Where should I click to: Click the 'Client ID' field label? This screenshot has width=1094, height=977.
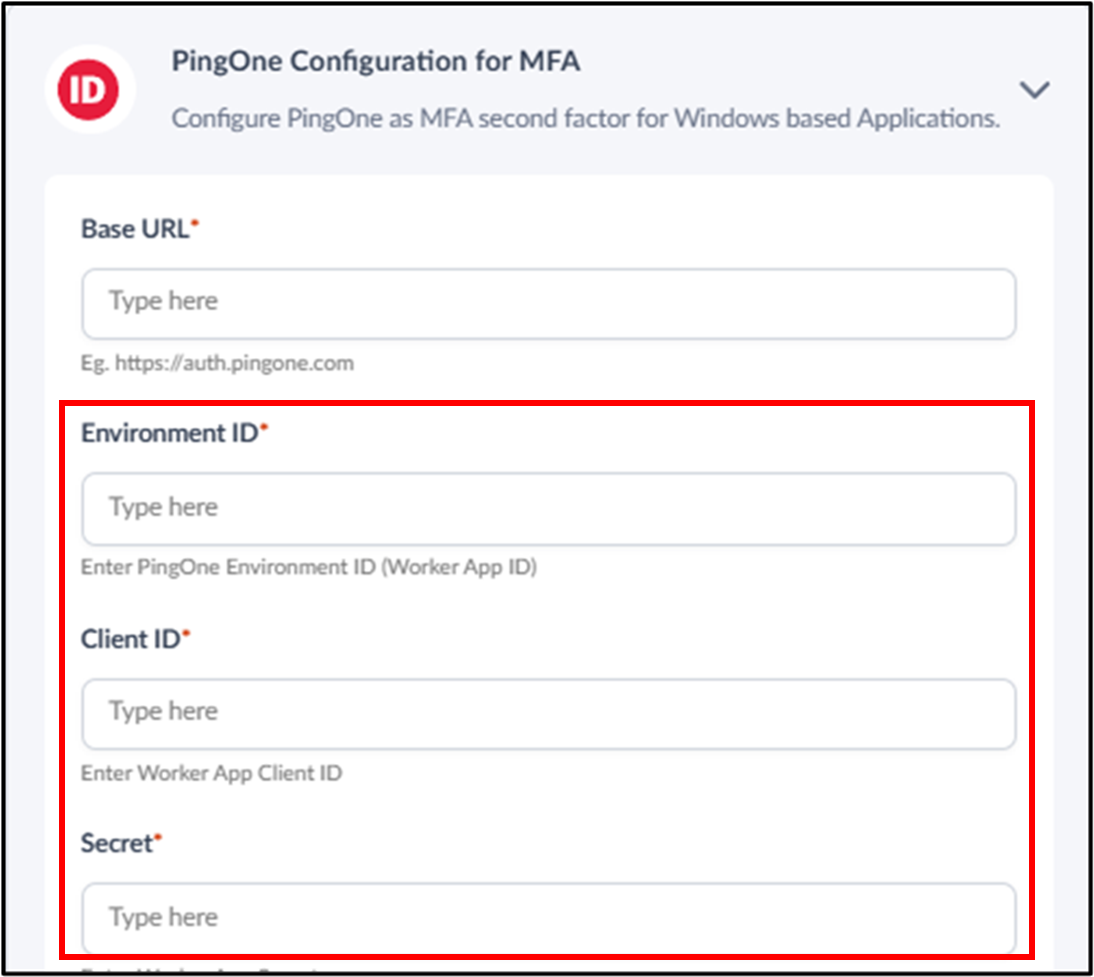(x=130, y=639)
